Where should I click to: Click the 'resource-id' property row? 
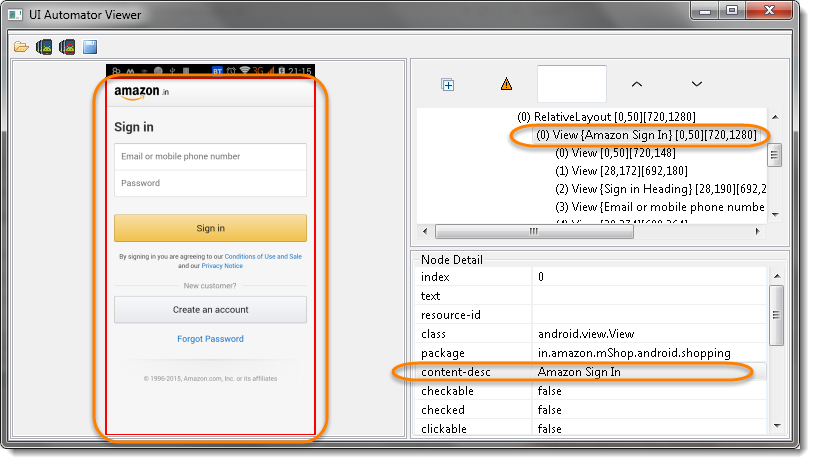(591, 315)
